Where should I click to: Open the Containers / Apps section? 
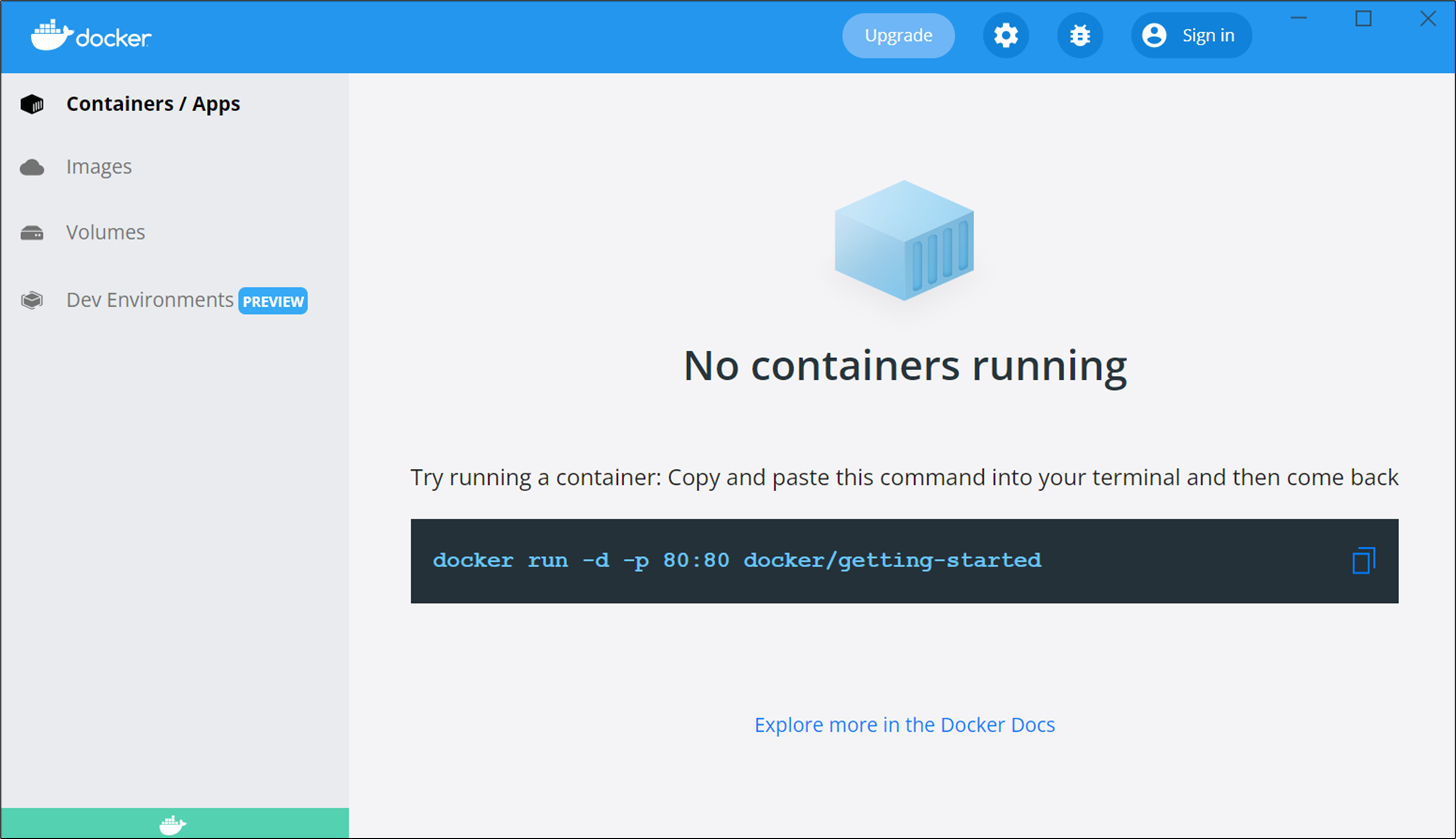(x=153, y=104)
